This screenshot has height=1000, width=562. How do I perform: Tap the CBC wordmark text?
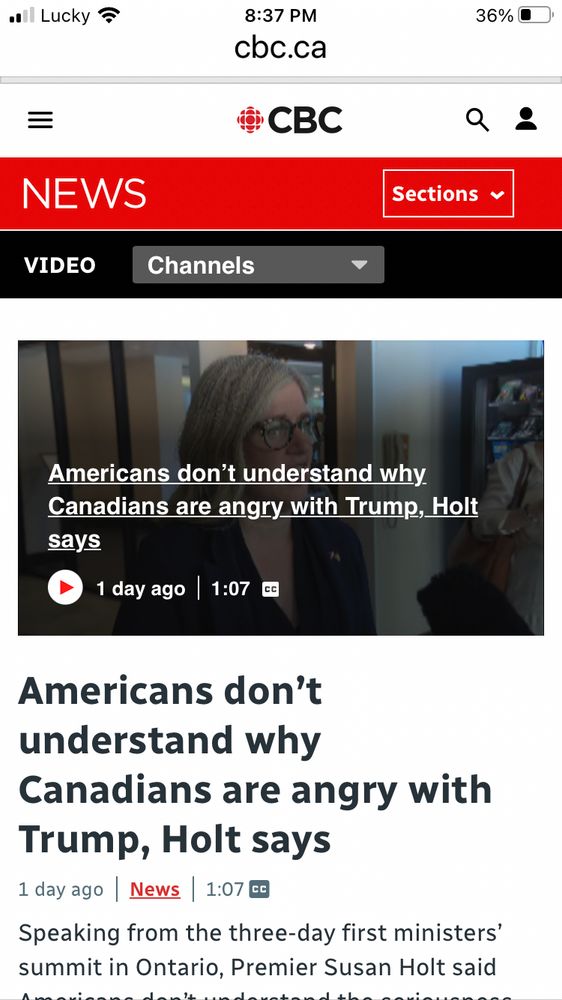click(x=305, y=120)
